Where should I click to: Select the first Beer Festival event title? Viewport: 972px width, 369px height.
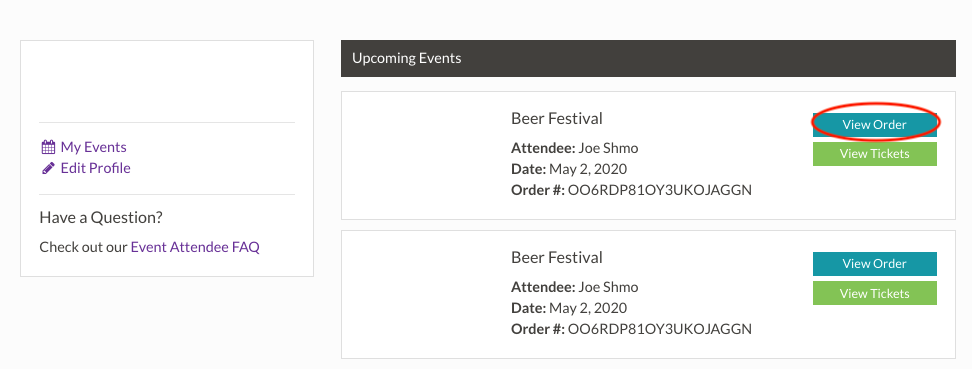click(x=557, y=118)
